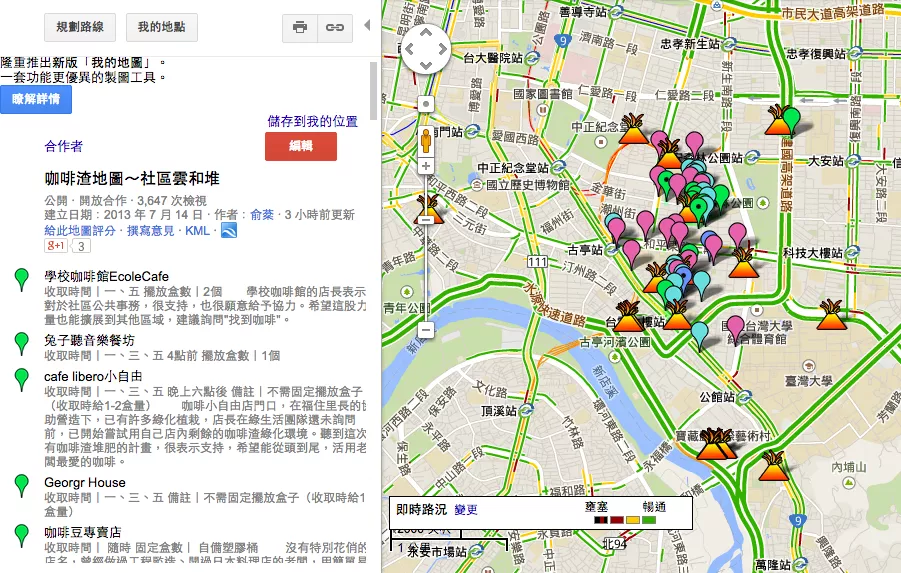The width and height of the screenshot is (901, 573).
Task: Click the Google Earth icon beside KML
Action: coord(229,230)
